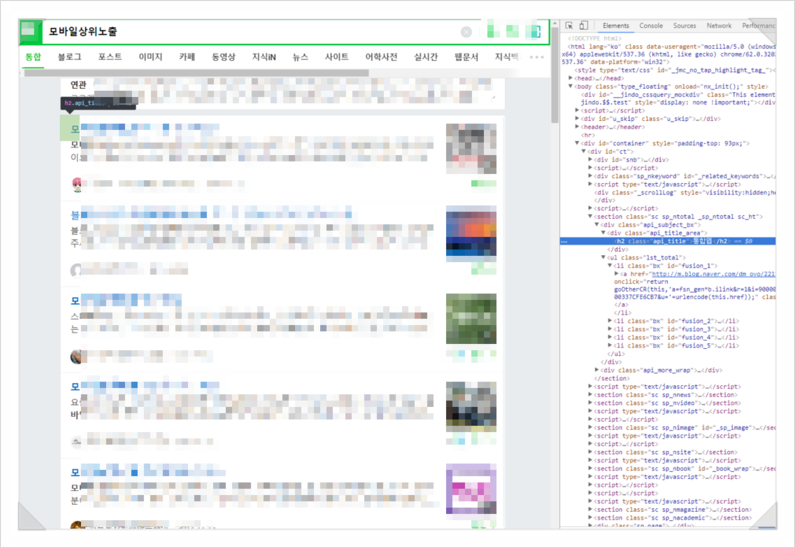The image size is (795, 548).
Task: Select the 동영상 search category tab
Action: click(224, 57)
